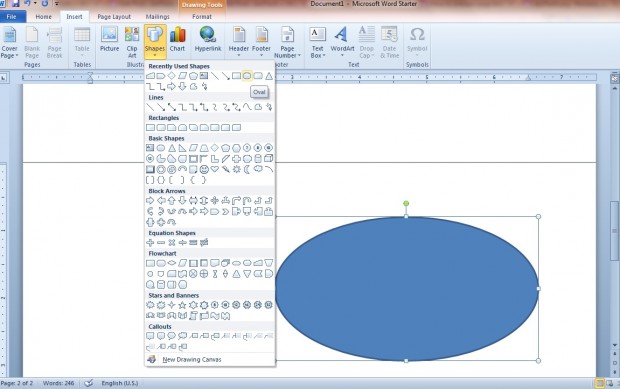Pick the Heart shape in Basic Shapes
The image size is (620, 389).
click(x=215, y=169)
